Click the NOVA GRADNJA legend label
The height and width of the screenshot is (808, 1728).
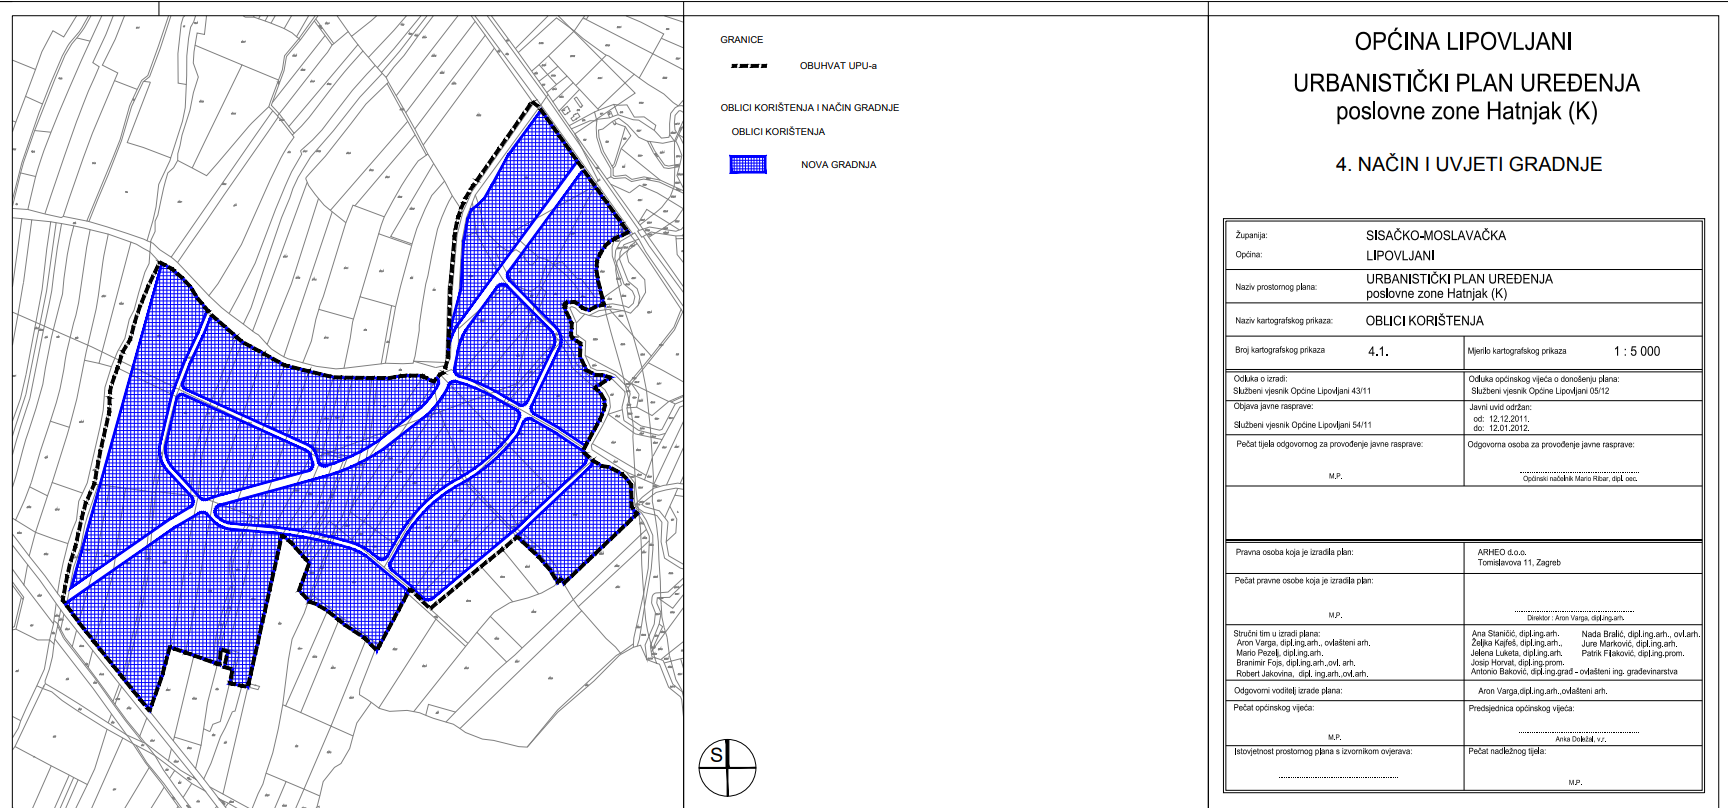pyautogui.click(x=838, y=165)
